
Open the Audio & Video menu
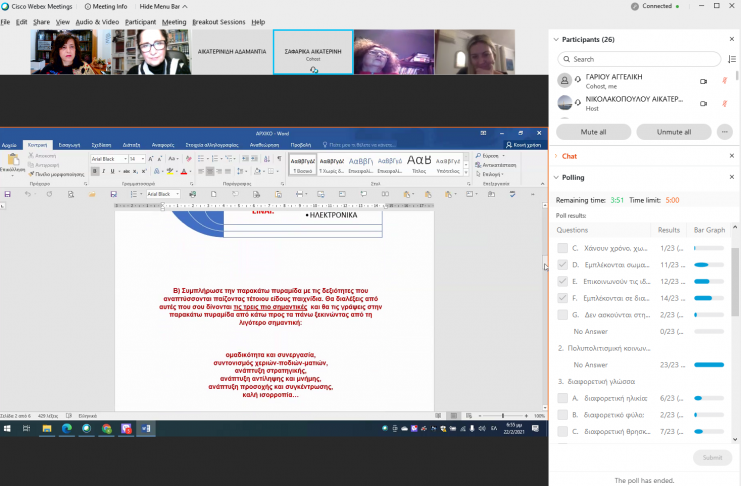tap(98, 21)
